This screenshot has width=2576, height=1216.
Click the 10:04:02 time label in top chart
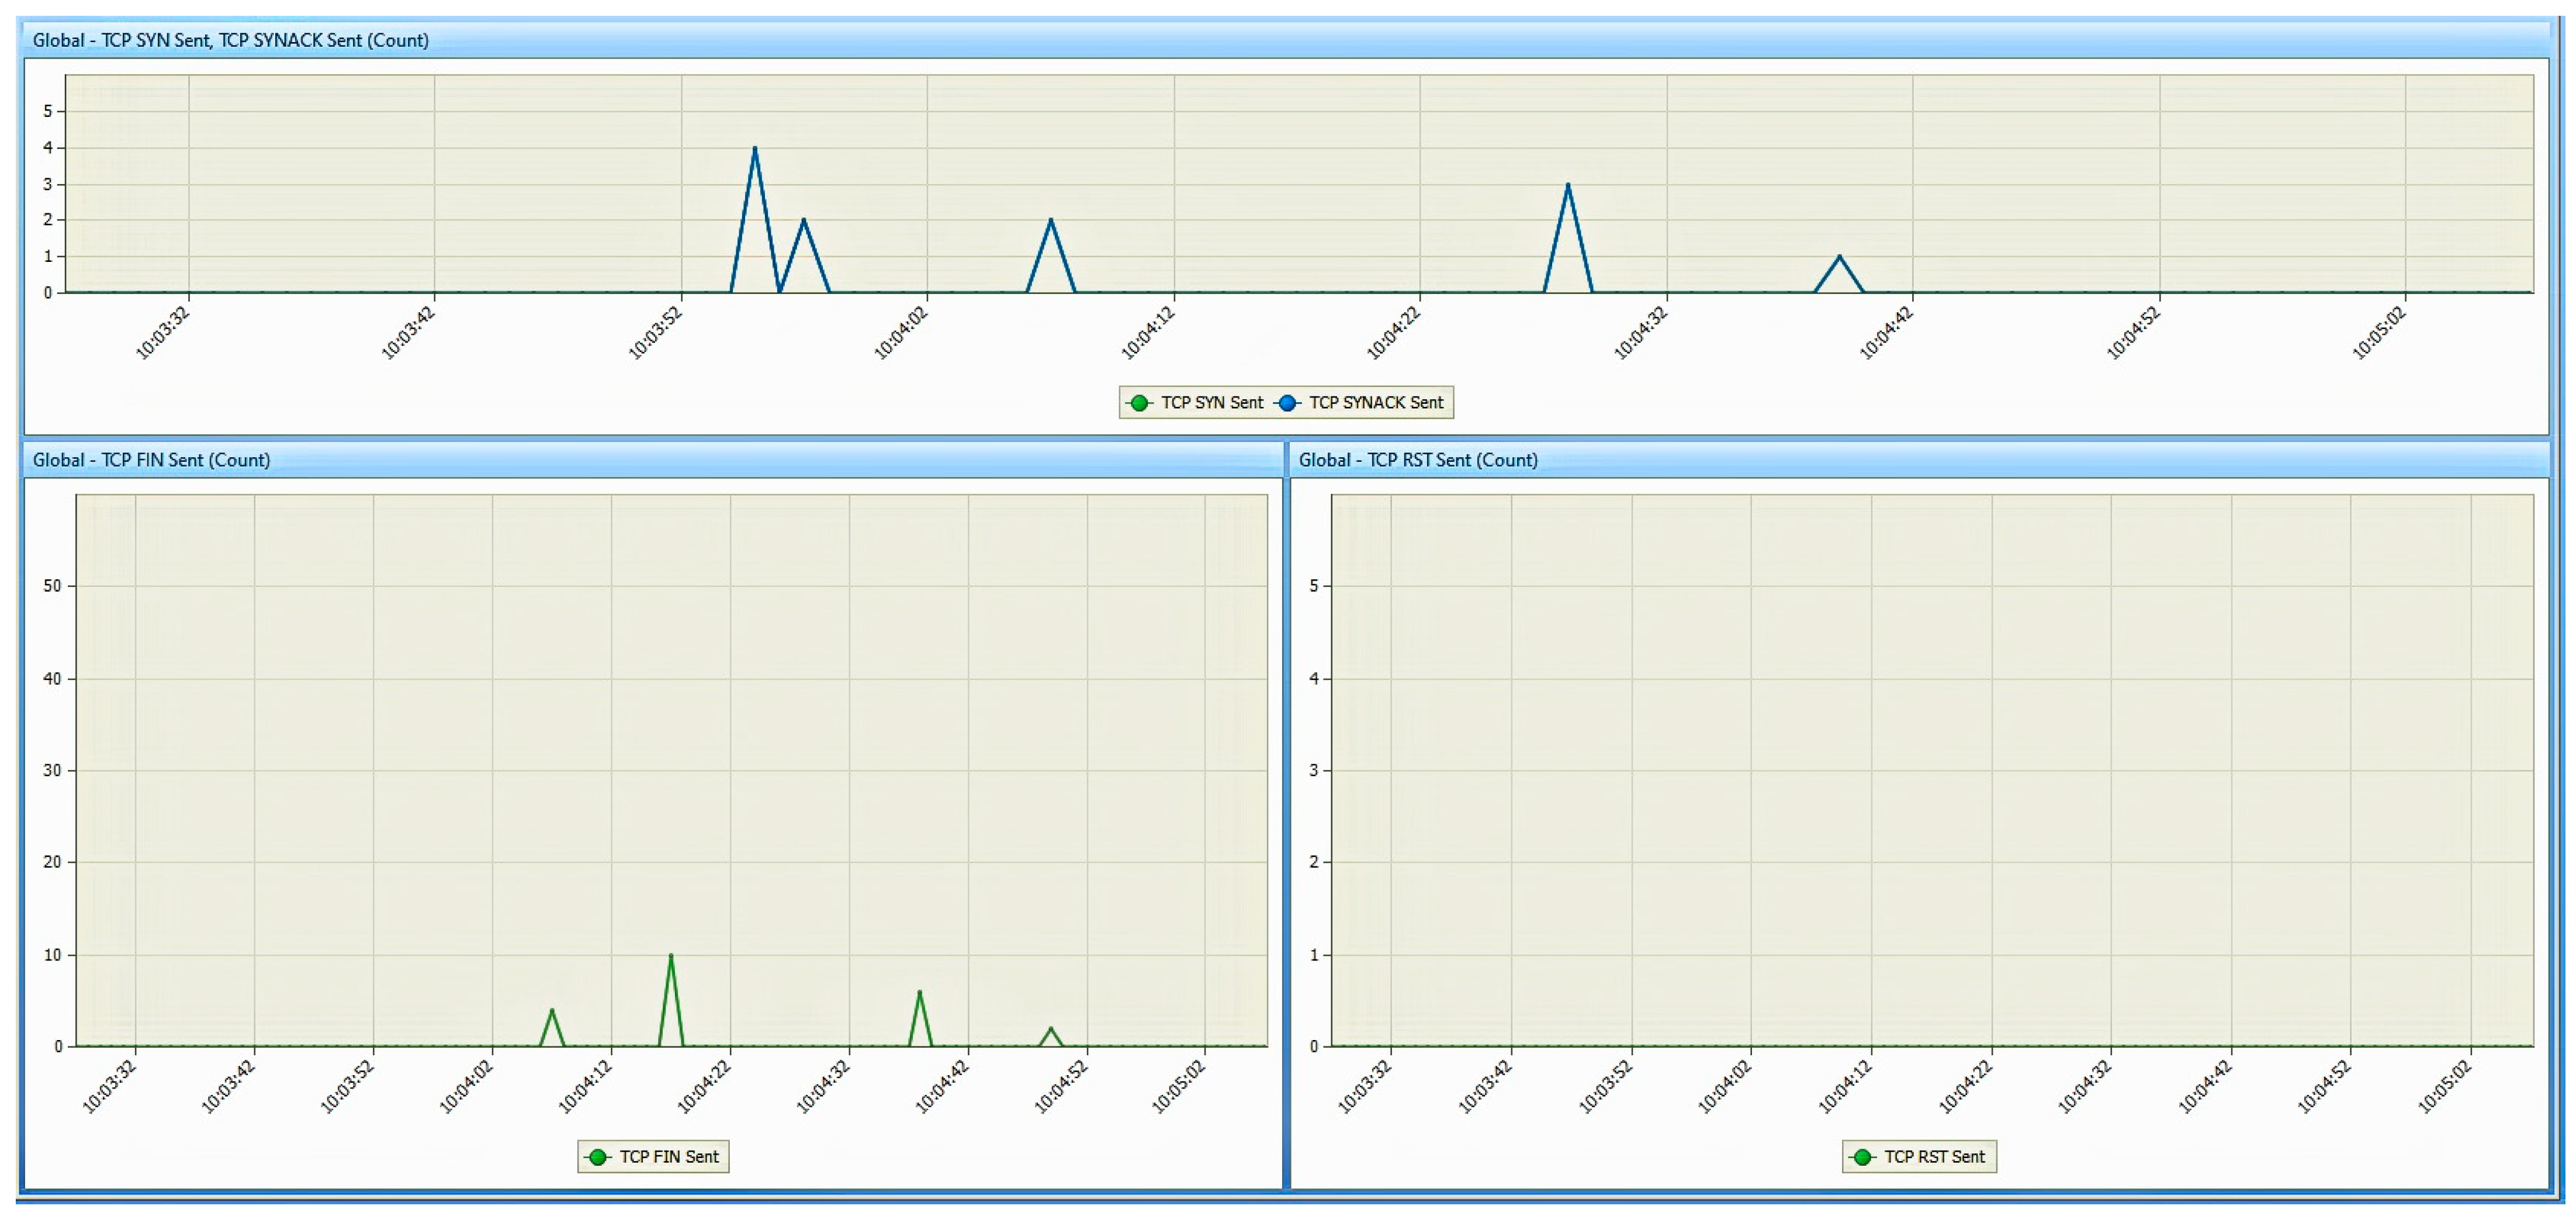click(x=902, y=334)
